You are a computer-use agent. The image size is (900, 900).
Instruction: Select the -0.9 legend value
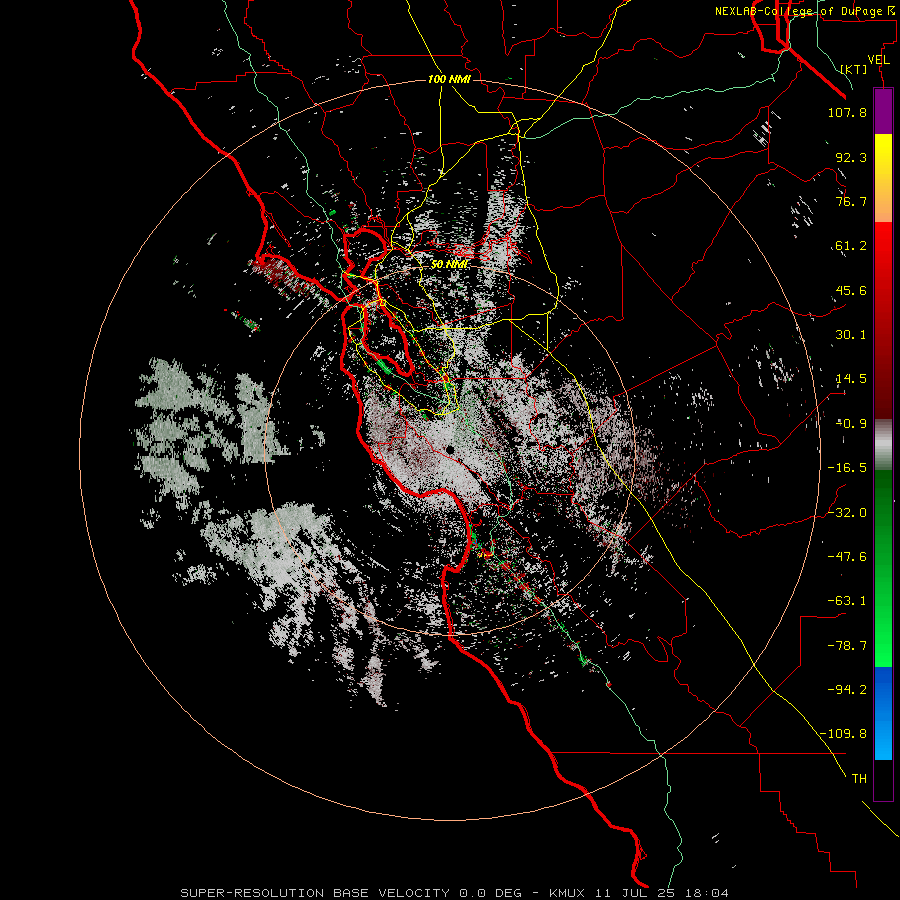851,424
